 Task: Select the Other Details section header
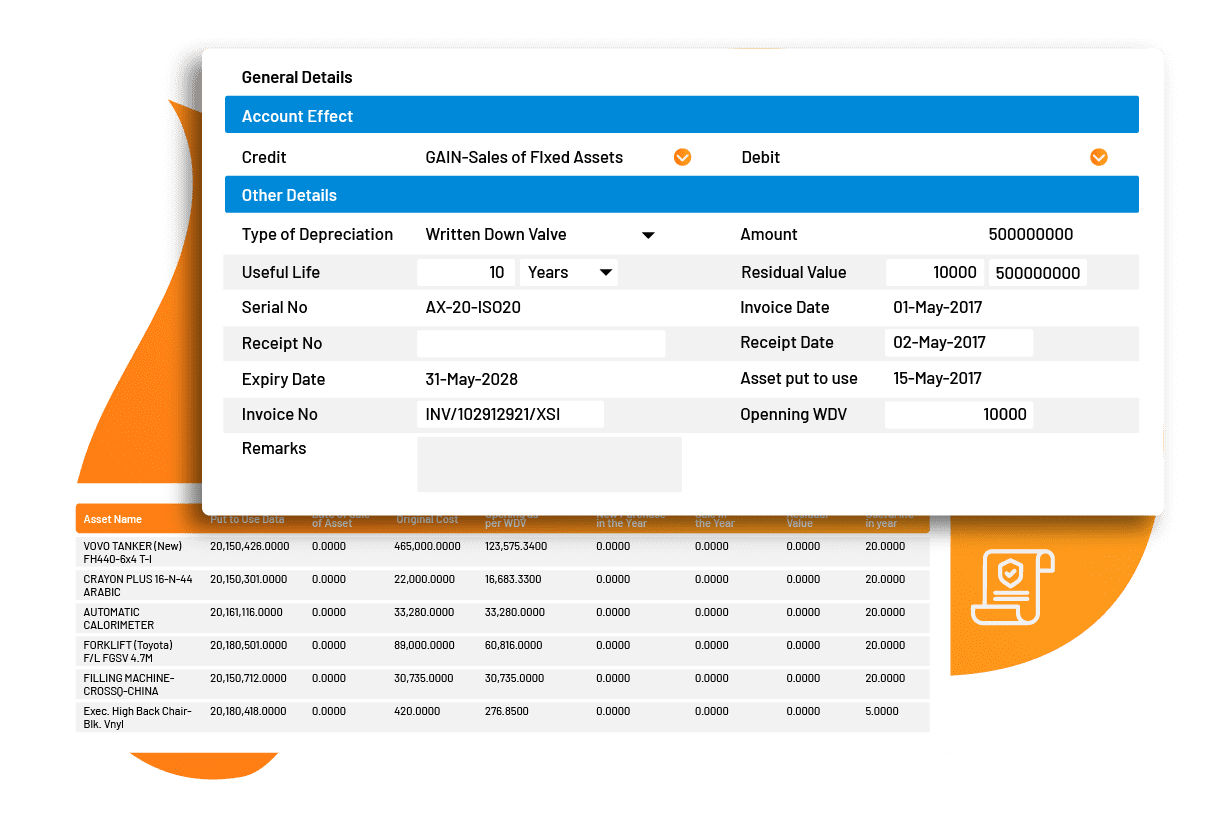(681, 195)
